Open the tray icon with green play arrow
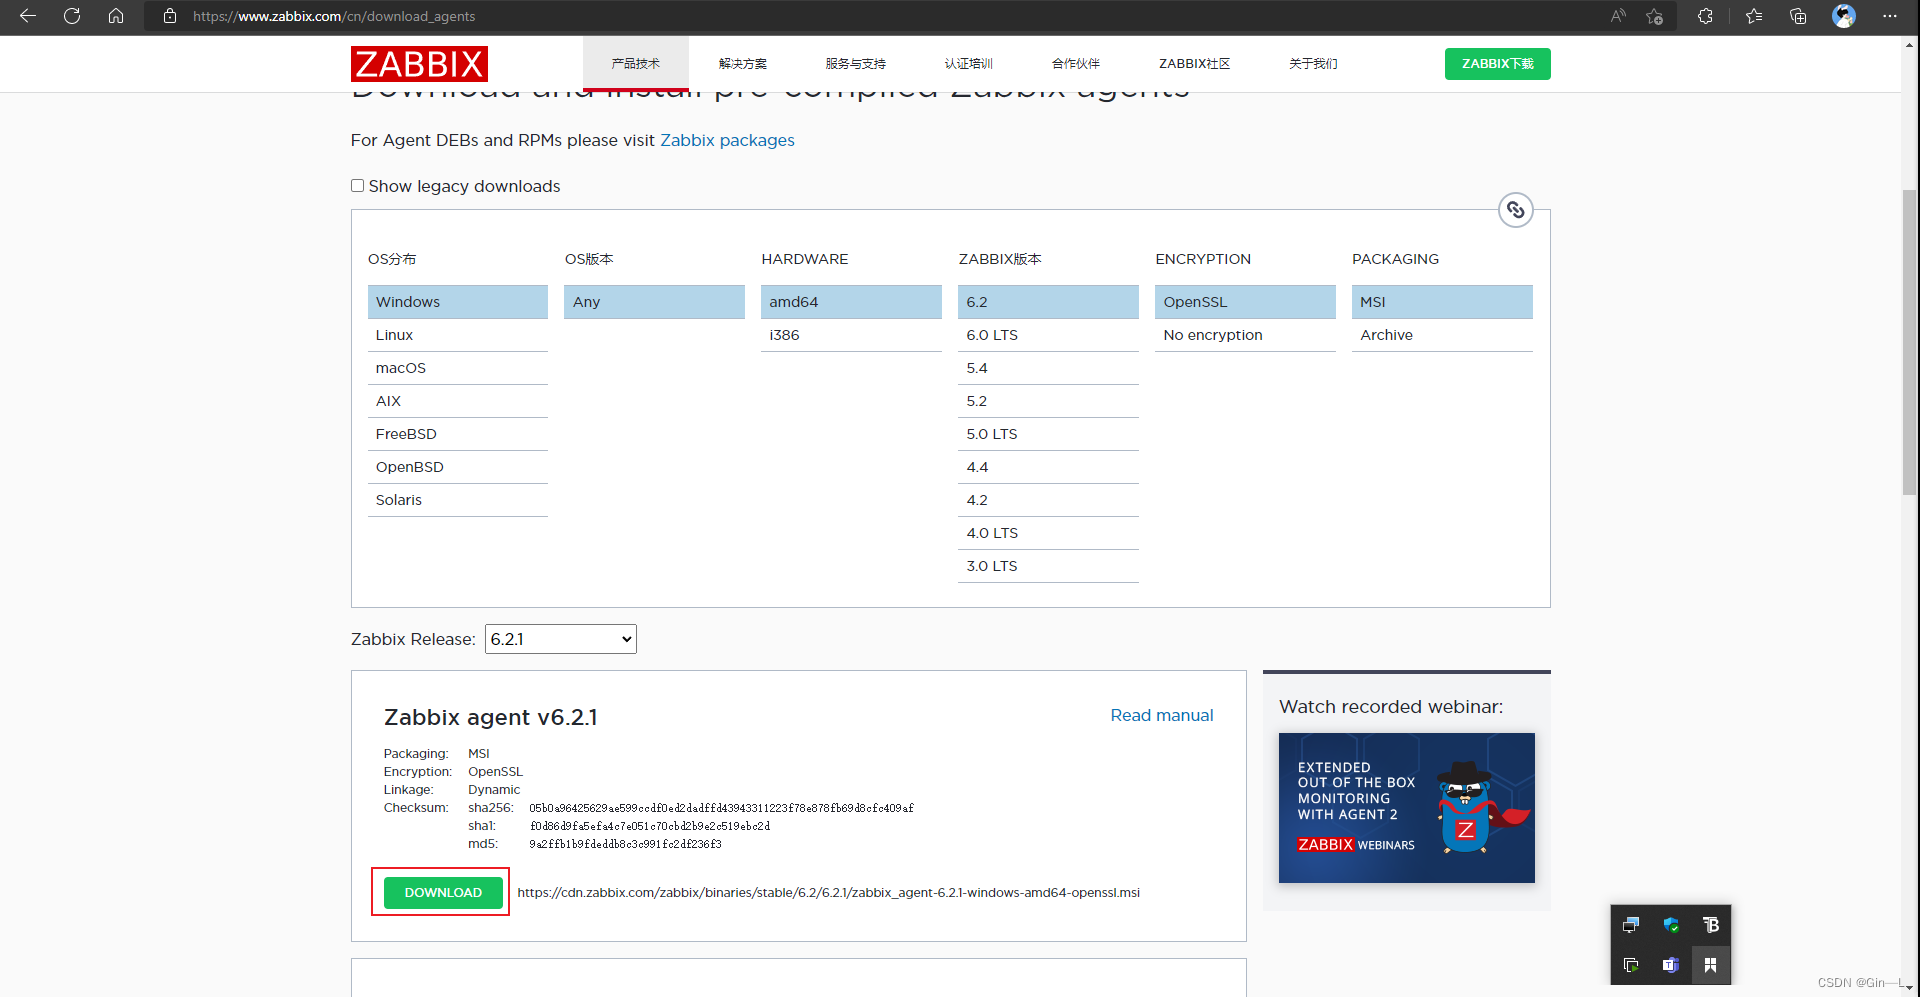Viewport: 1920px width, 997px height. point(1631,965)
